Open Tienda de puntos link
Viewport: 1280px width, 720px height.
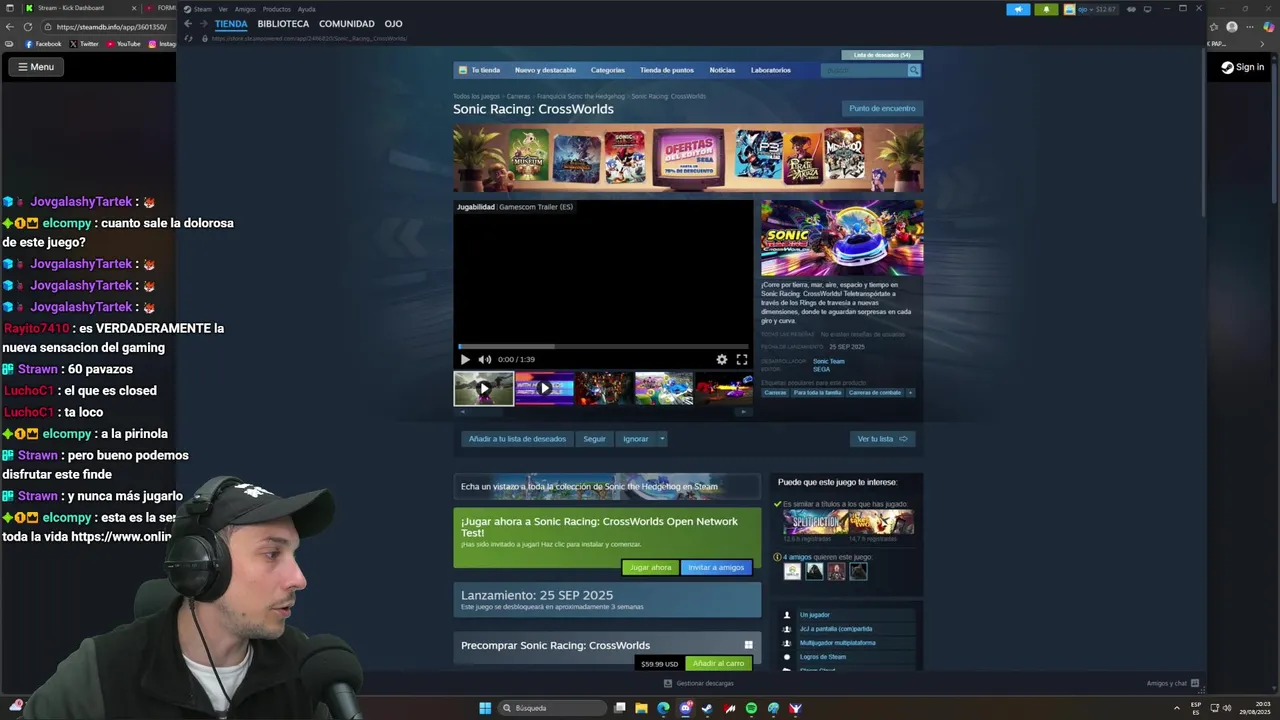[667, 70]
